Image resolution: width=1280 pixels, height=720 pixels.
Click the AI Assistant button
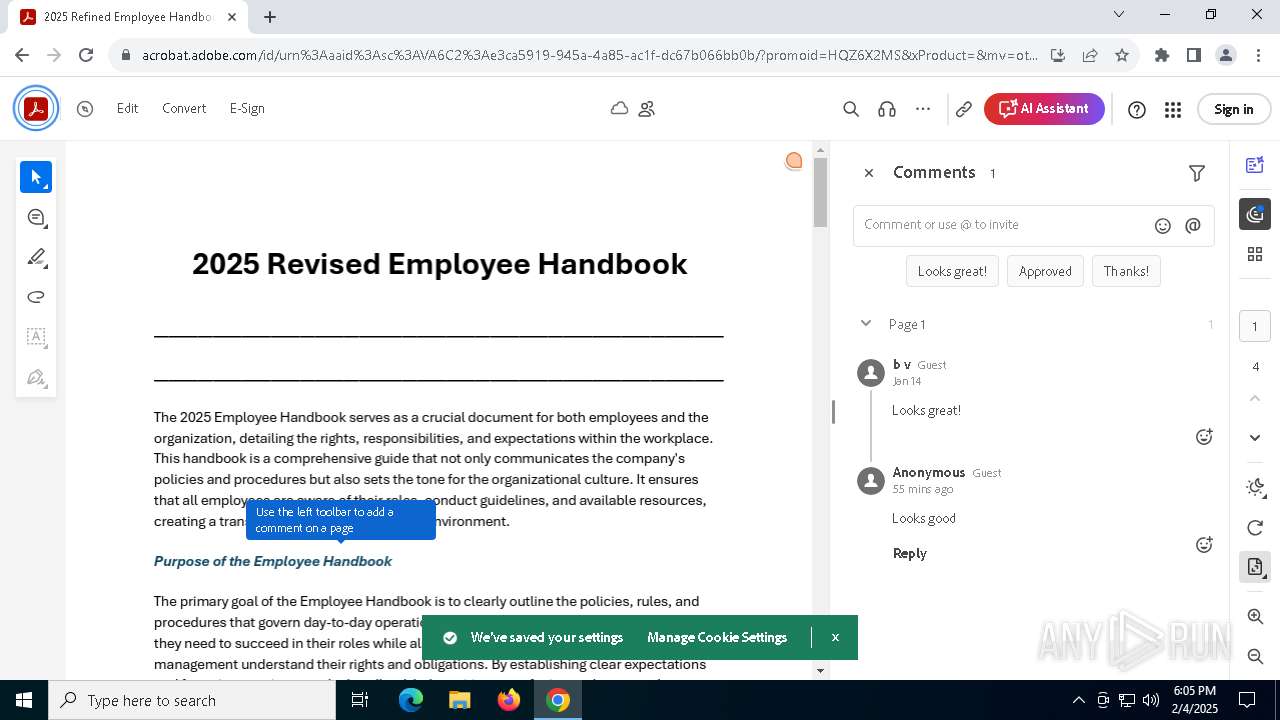(x=1044, y=109)
